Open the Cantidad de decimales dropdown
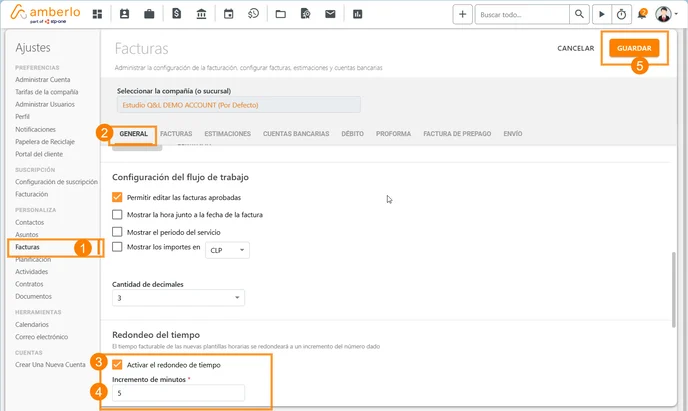 pyautogui.click(x=178, y=298)
